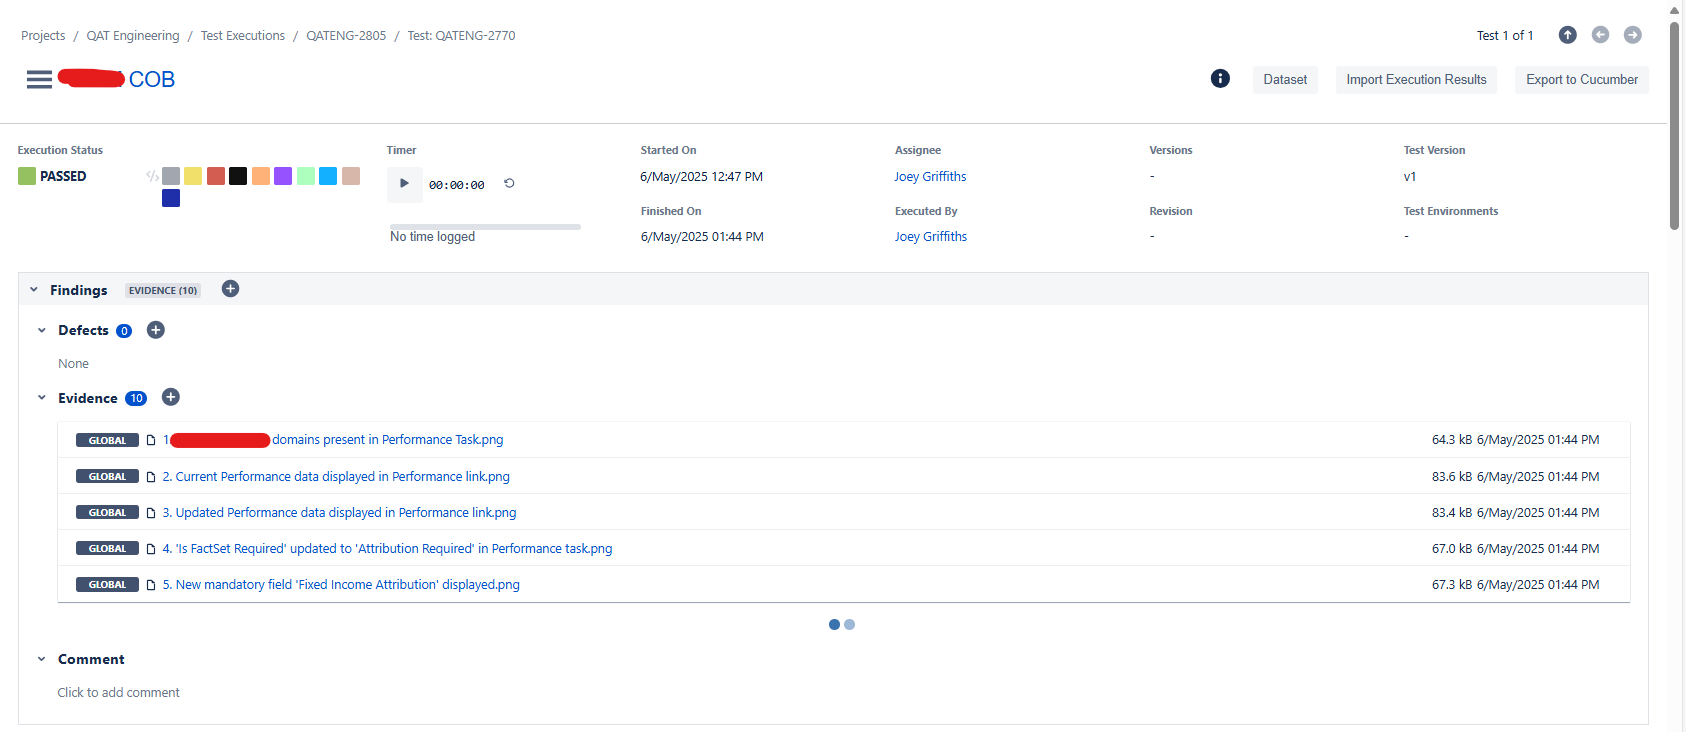Select the yellow status color swatch
Image resolution: width=1686 pixels, height=732 pixels.
pos(193,176)
